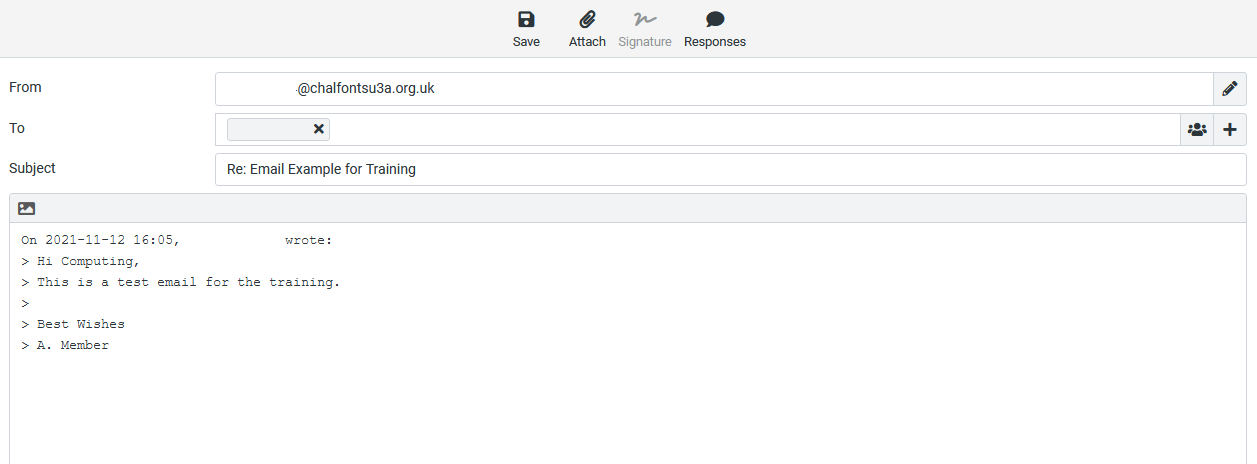Image resolution: width=1257 pixels, height=464 pixels.
Task: Click into the To recipients input area
Action: click(750, 129)
